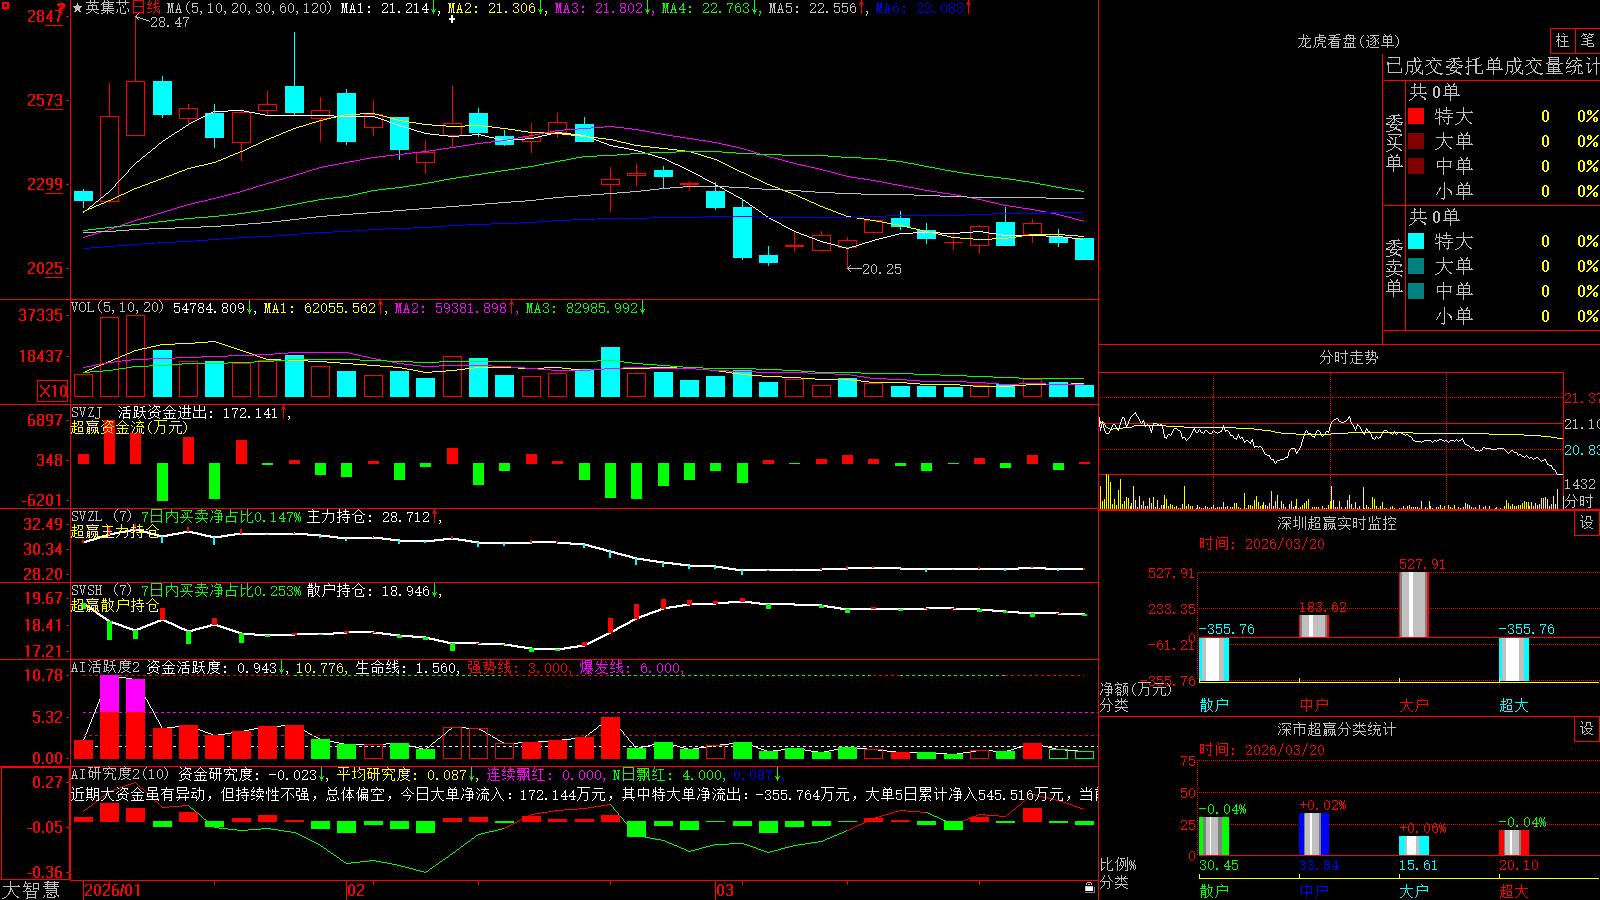Click the 15.61 ratio value under 大户 bar
The image size is (1600, 900).
tap(1419, 865)
